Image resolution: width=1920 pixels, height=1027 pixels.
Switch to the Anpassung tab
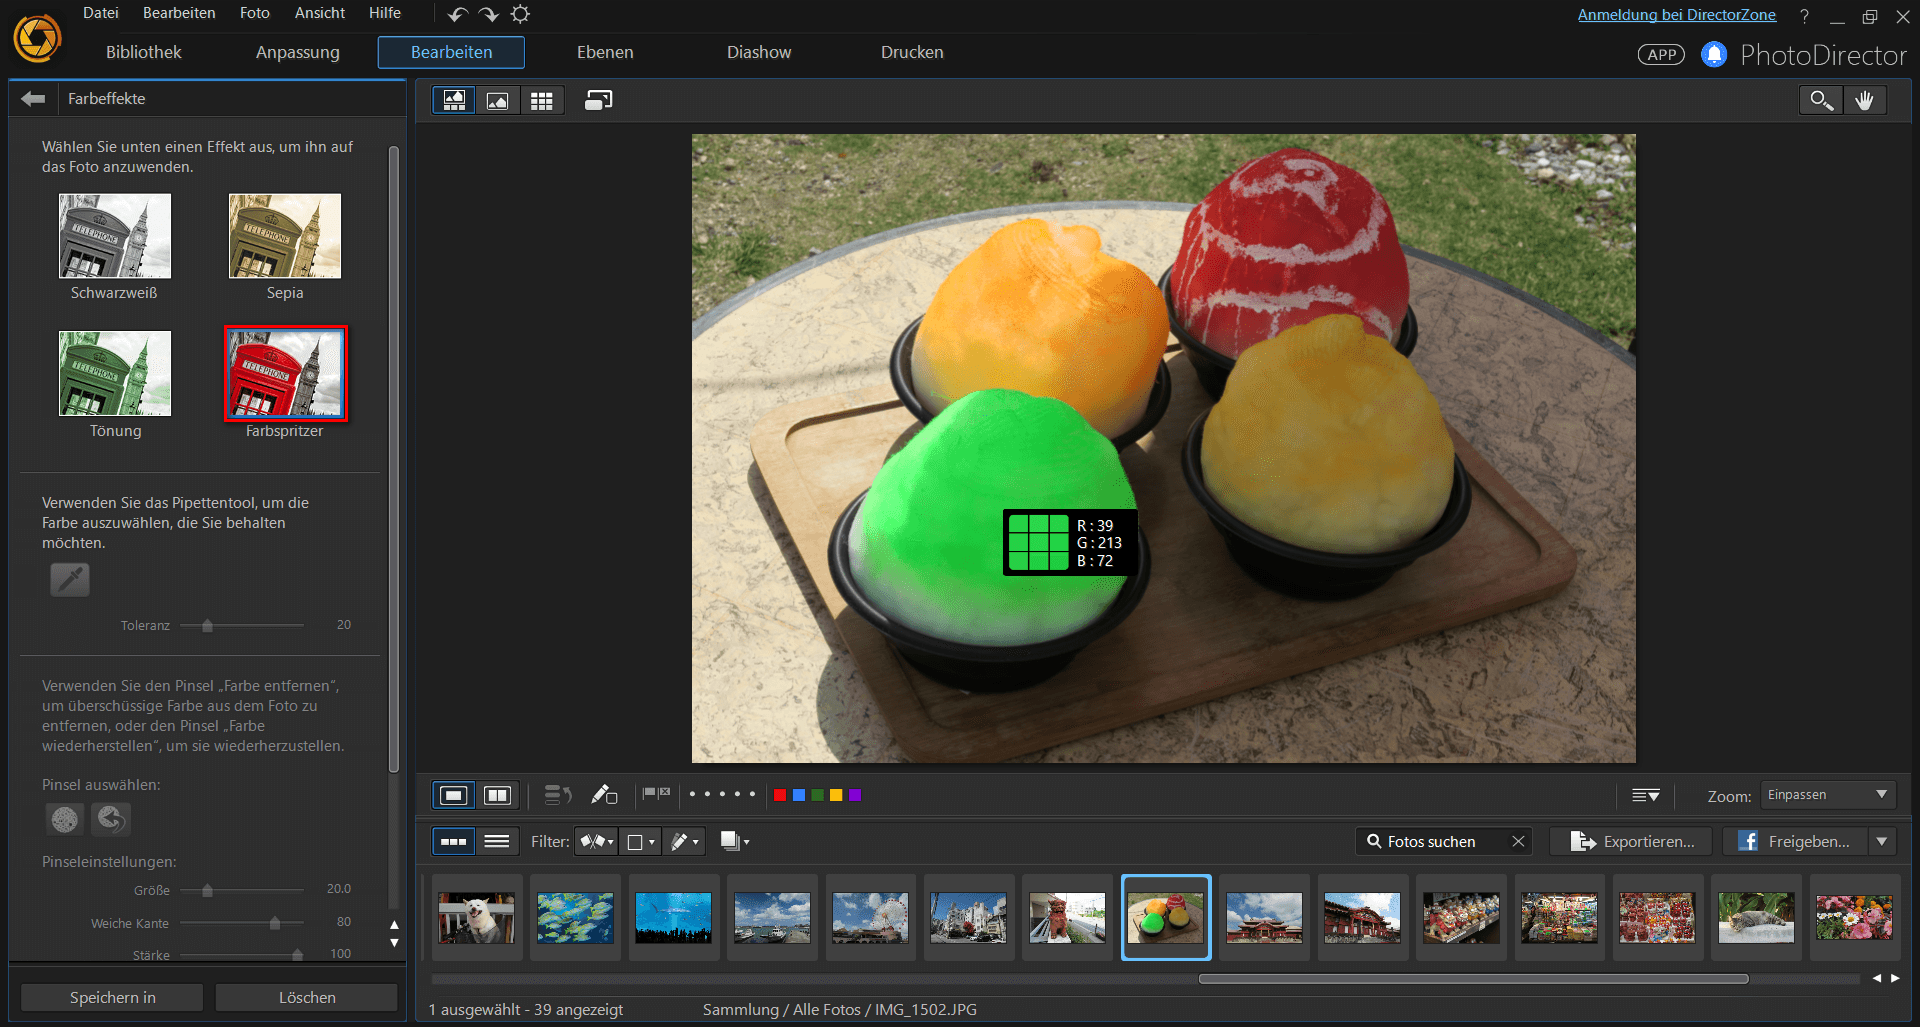(298, 52)
